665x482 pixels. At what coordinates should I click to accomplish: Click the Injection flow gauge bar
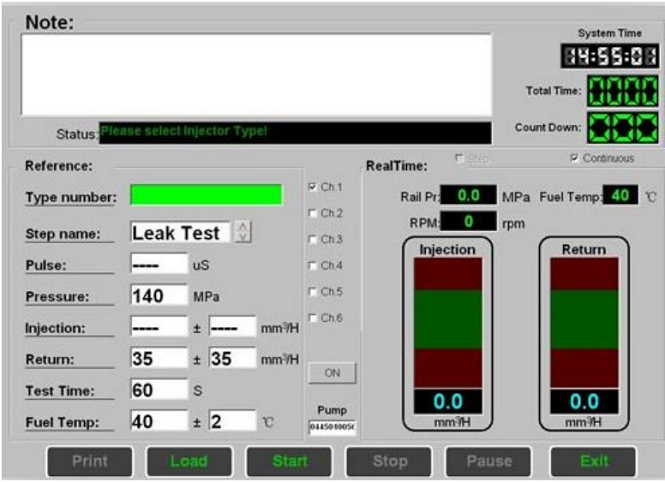[447, 322]
